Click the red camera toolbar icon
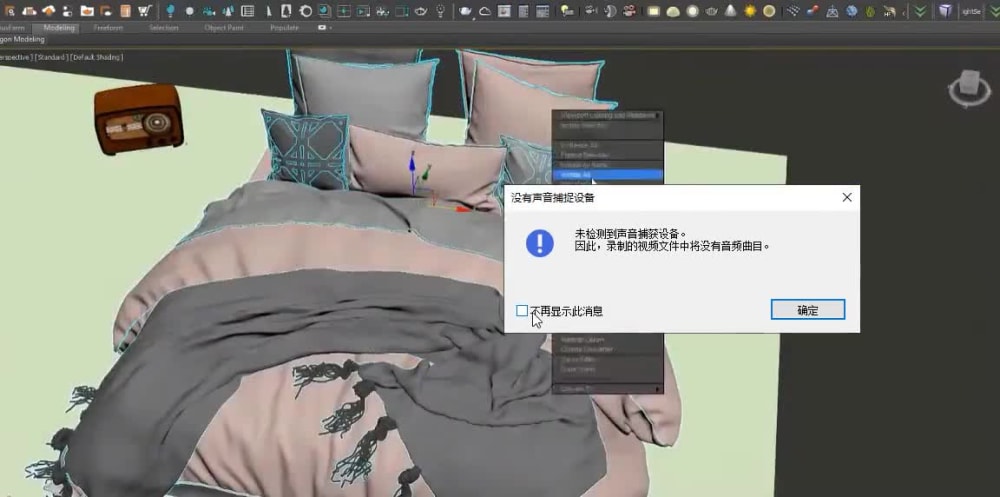The height and width of the screenshot is (497, 1000). pyautogui.click(x=629, y=11)
